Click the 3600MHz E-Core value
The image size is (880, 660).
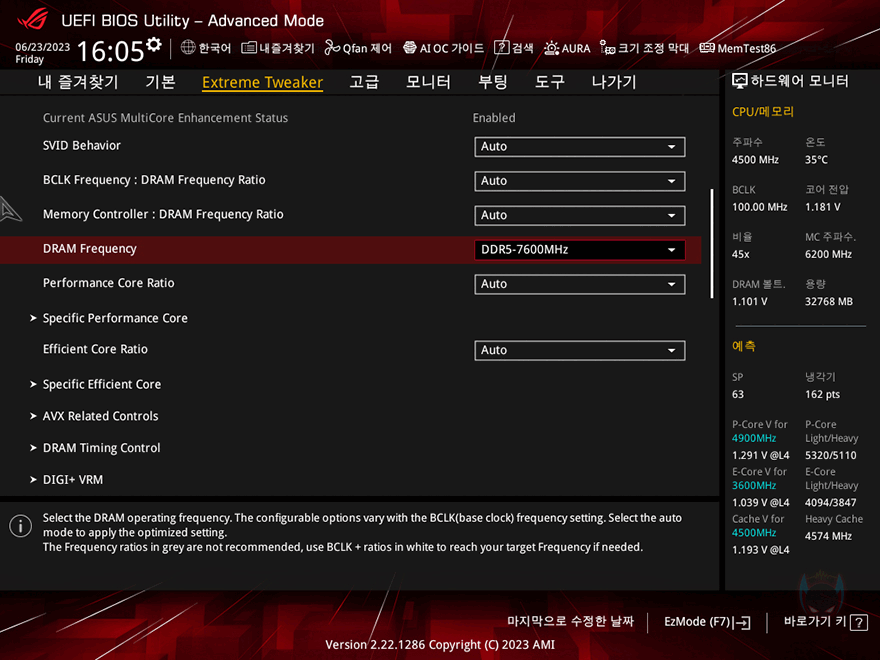754,485
